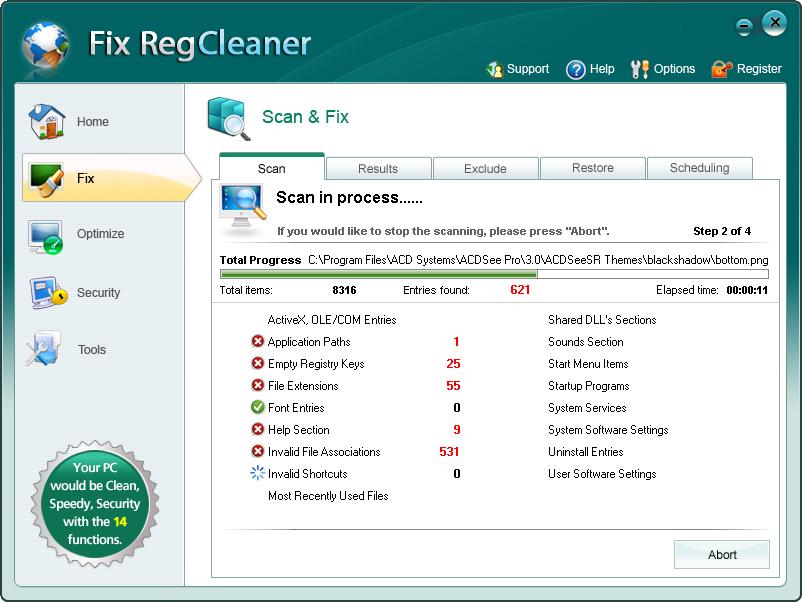Click the Empty Registry Keys error icon

pyautogui.click(x=258, y=364)
